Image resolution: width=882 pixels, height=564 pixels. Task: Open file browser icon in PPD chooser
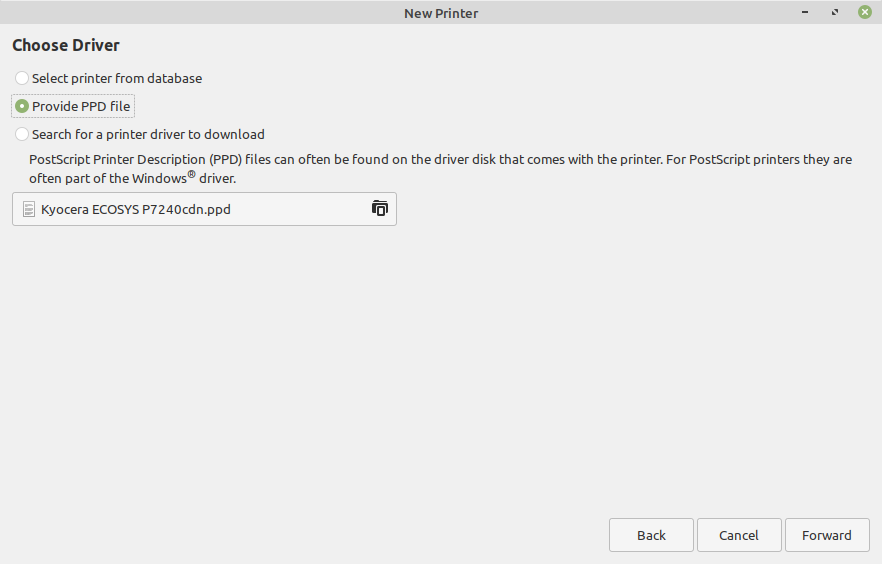pos(380,209)
